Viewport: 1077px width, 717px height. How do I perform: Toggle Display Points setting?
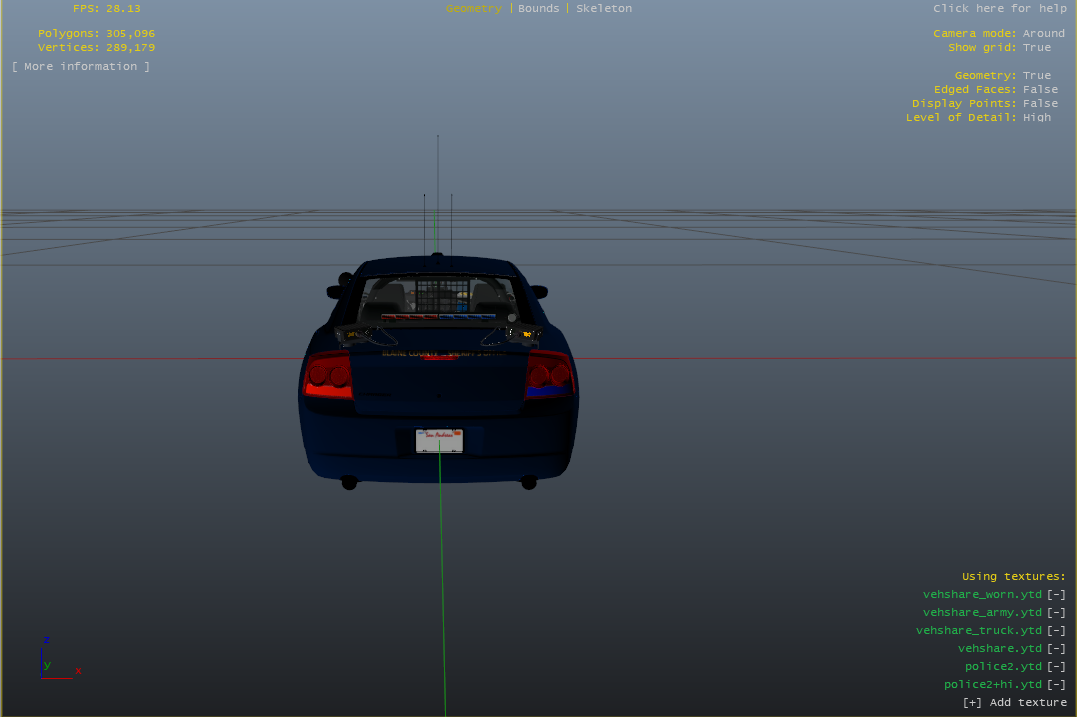pos(1040,103)
